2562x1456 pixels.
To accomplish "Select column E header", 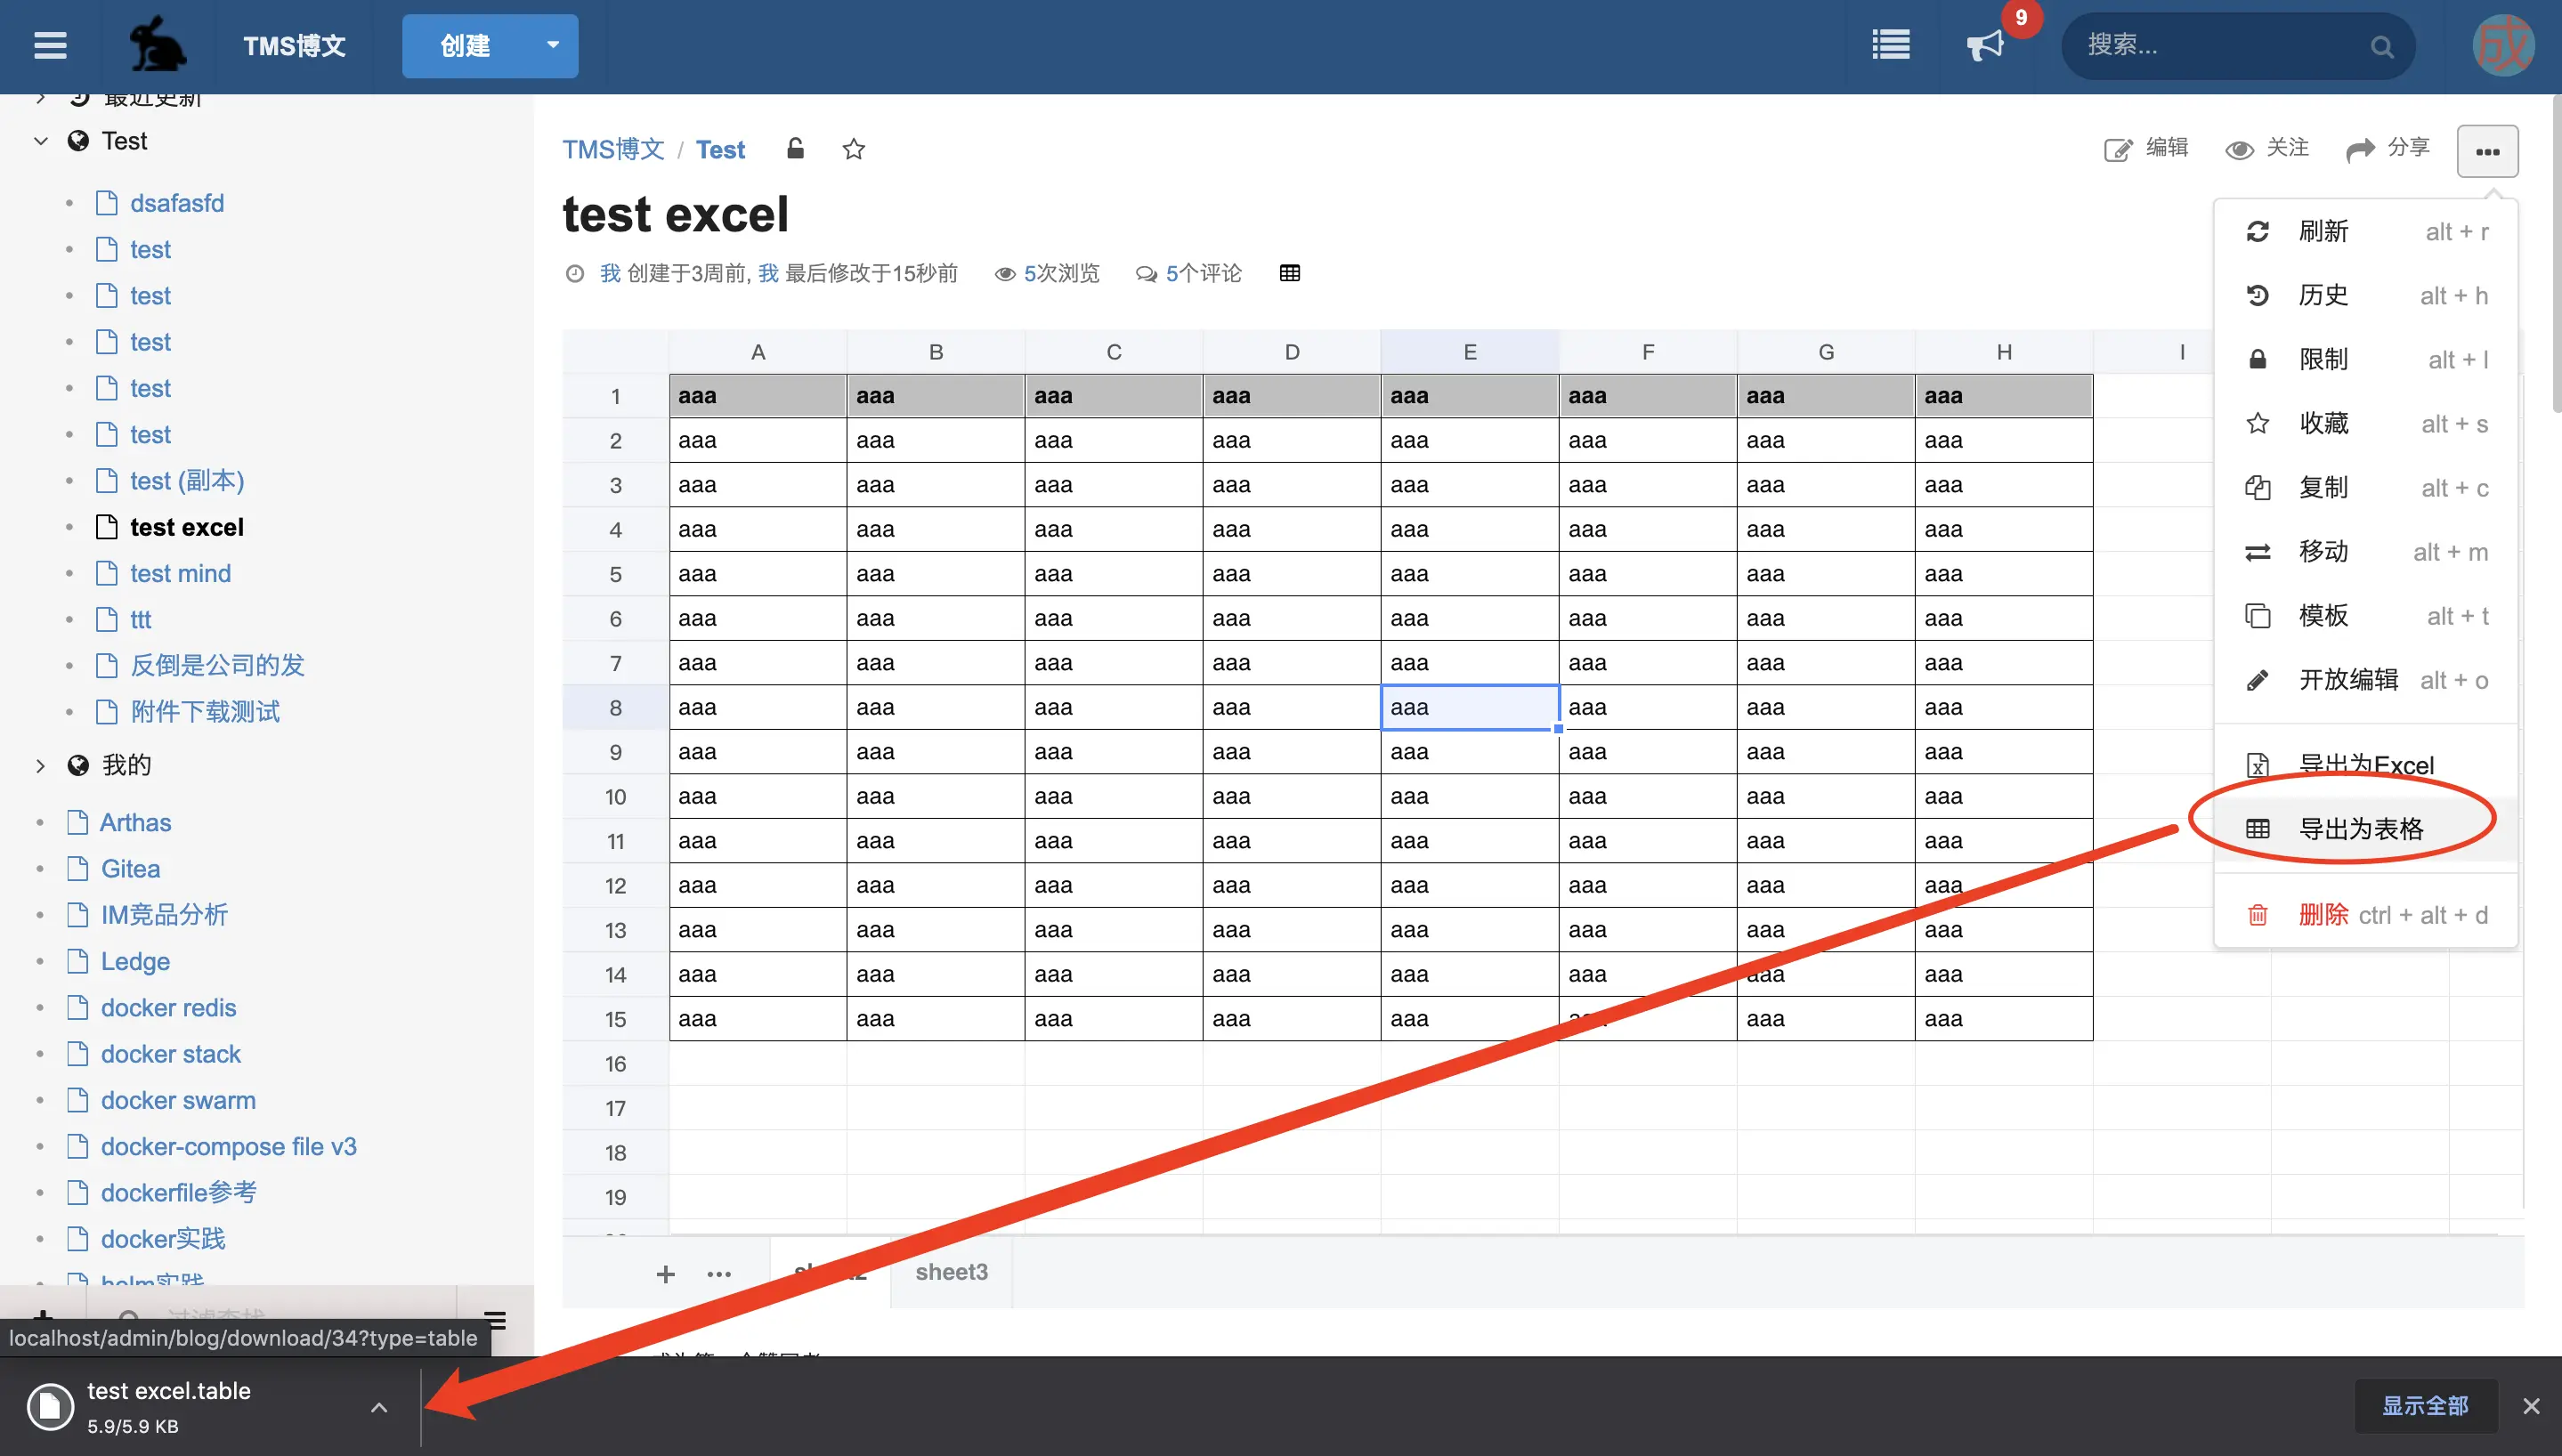I will point(1470,352).
